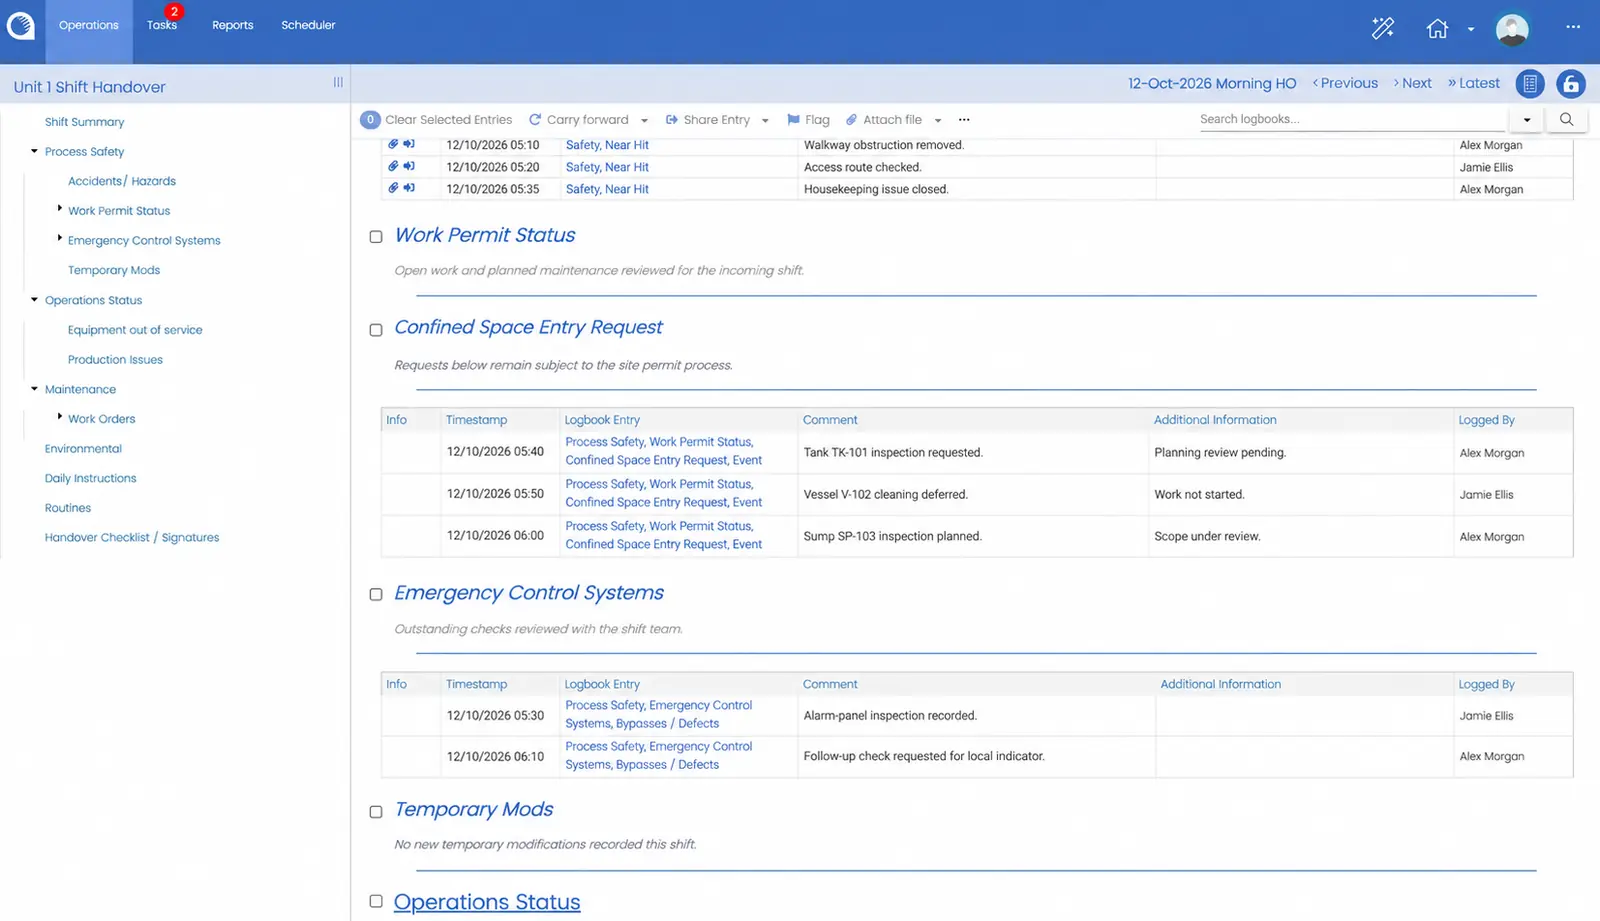Click the application logo in the header
This screenshot has height=921, width=1600.
pyautogui.click(x=20, y=26)
